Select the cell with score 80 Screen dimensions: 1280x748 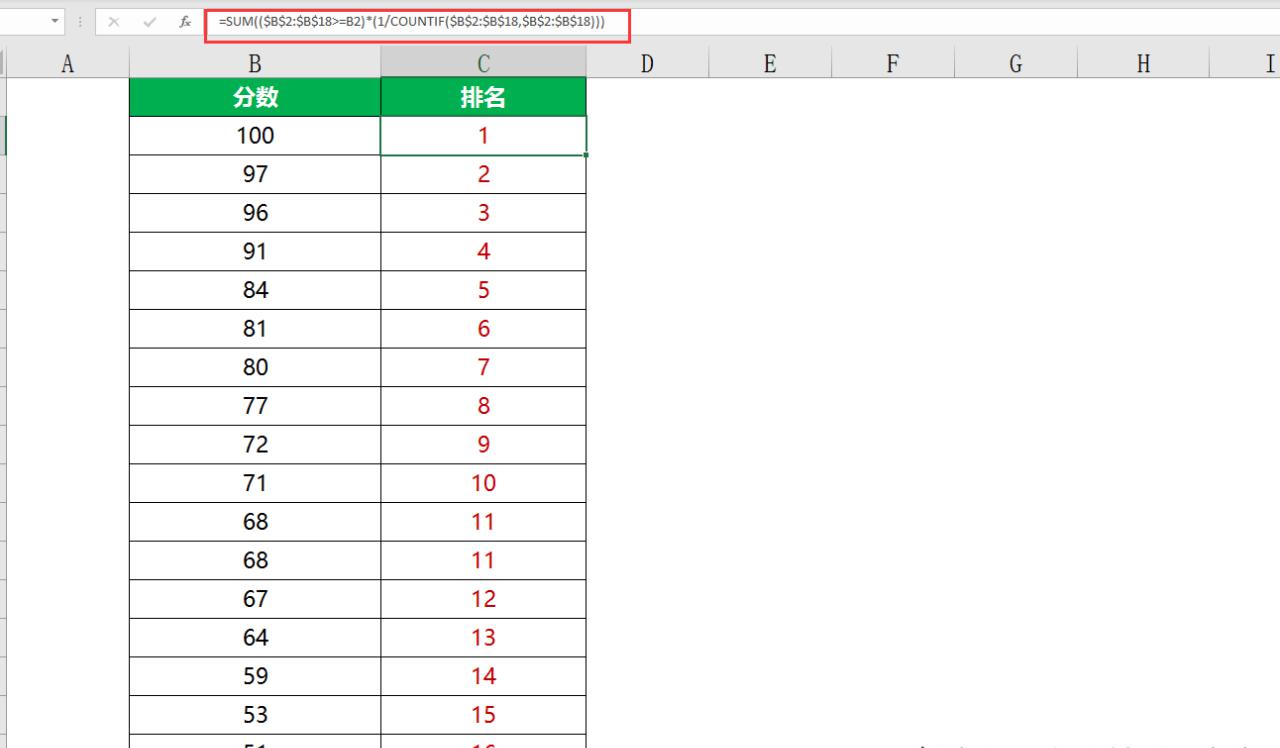pos(255,367)
